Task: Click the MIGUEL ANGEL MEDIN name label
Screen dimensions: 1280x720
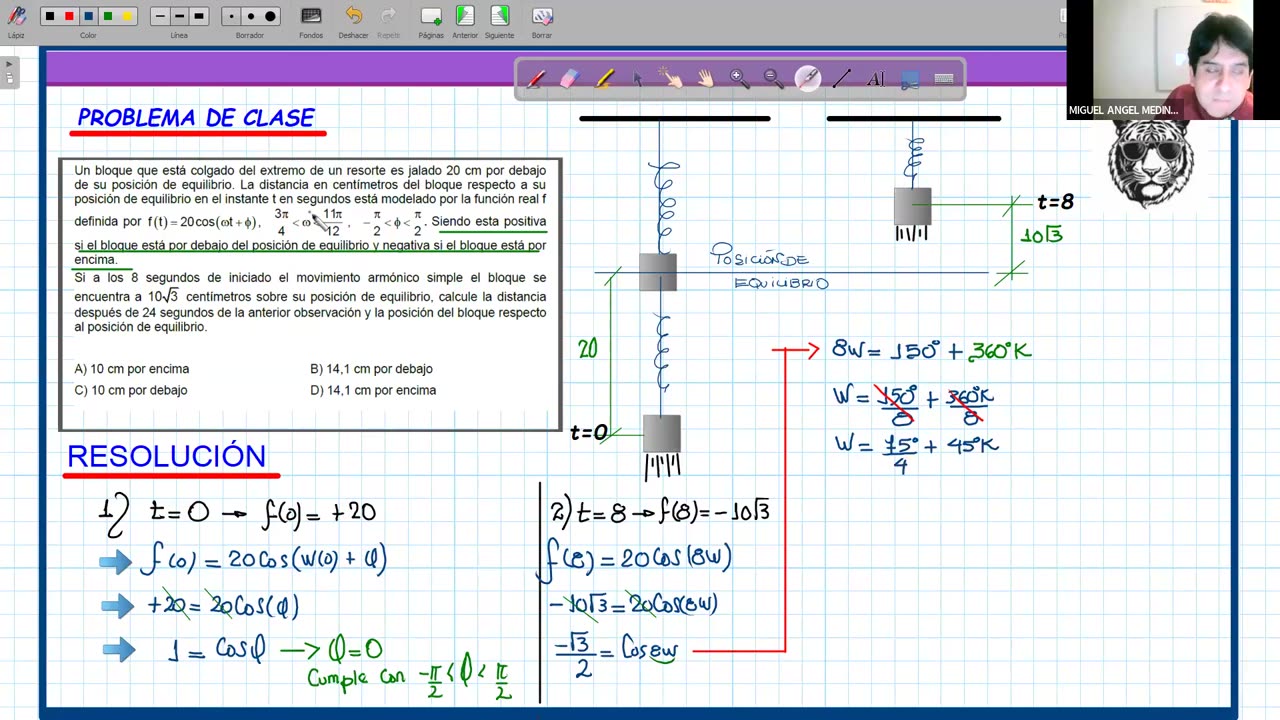Action: tap(1123, 110)
